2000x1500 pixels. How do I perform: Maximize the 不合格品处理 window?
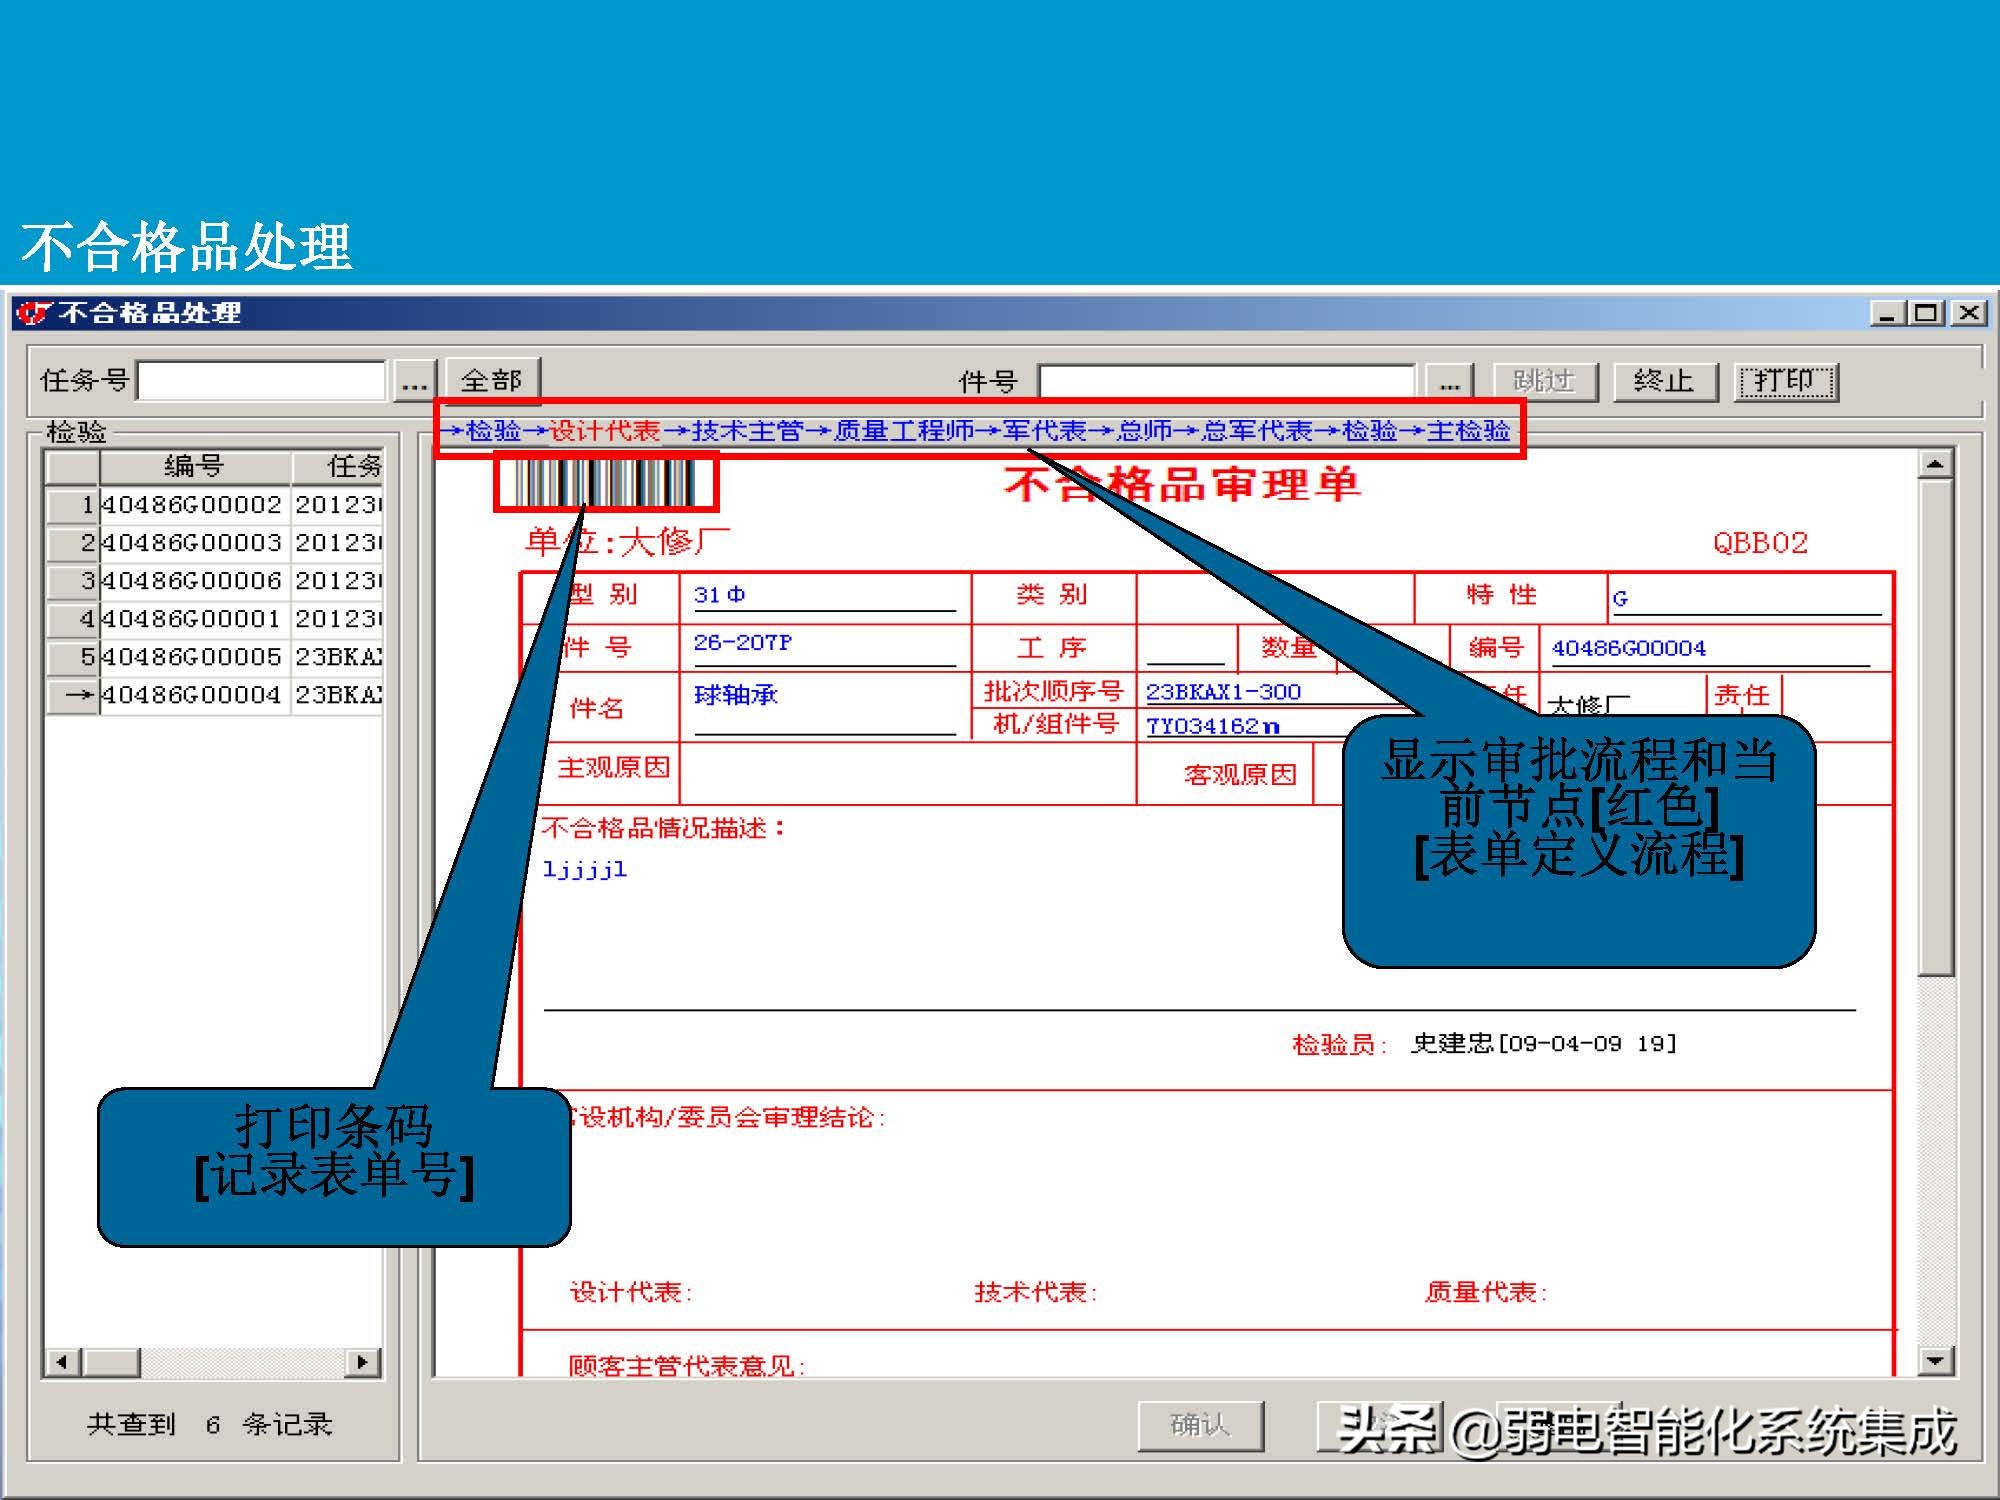(1925, 313)
